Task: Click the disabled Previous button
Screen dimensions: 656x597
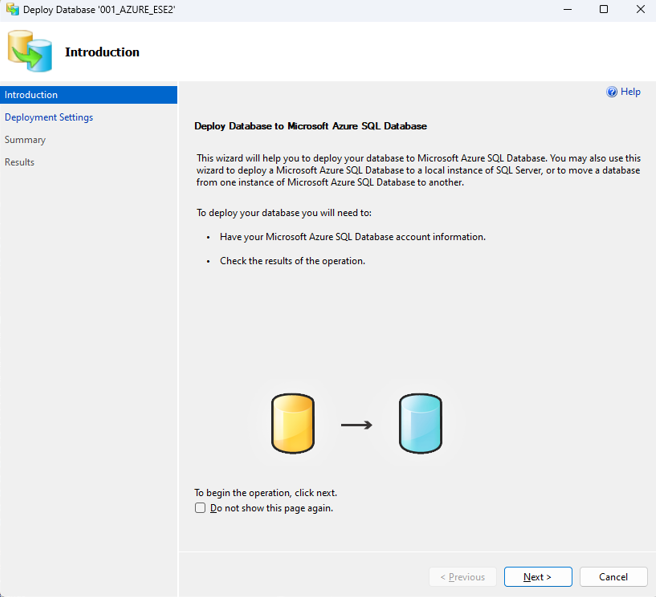Action: [462, 577]
